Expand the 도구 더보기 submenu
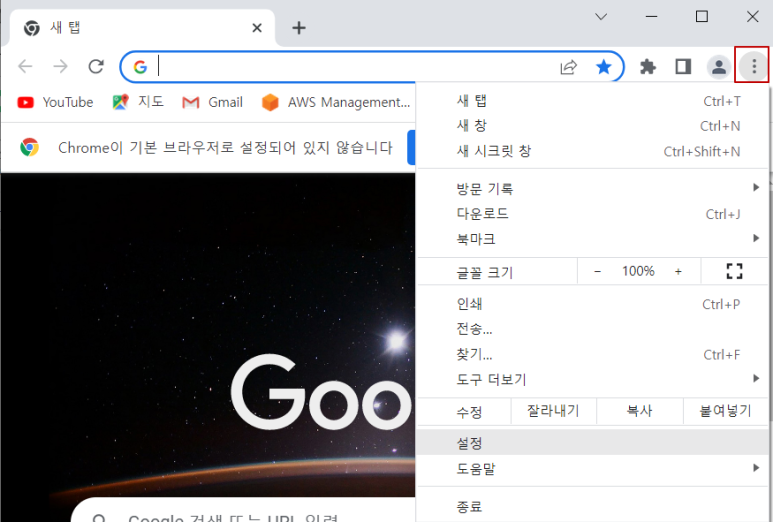Image resolution: width=773 pixels, height=522 pixels. pyautogui.click(x=593, y=380)
